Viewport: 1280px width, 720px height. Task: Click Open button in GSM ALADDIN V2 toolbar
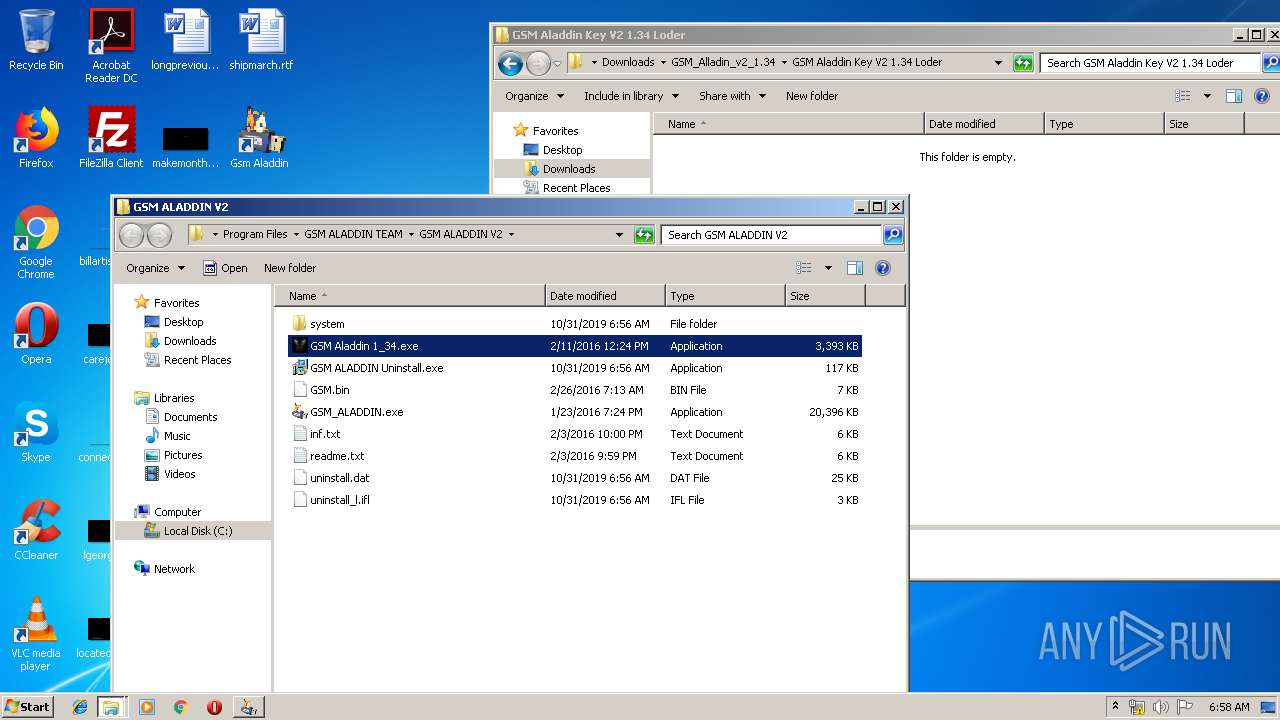pos(225,268)
